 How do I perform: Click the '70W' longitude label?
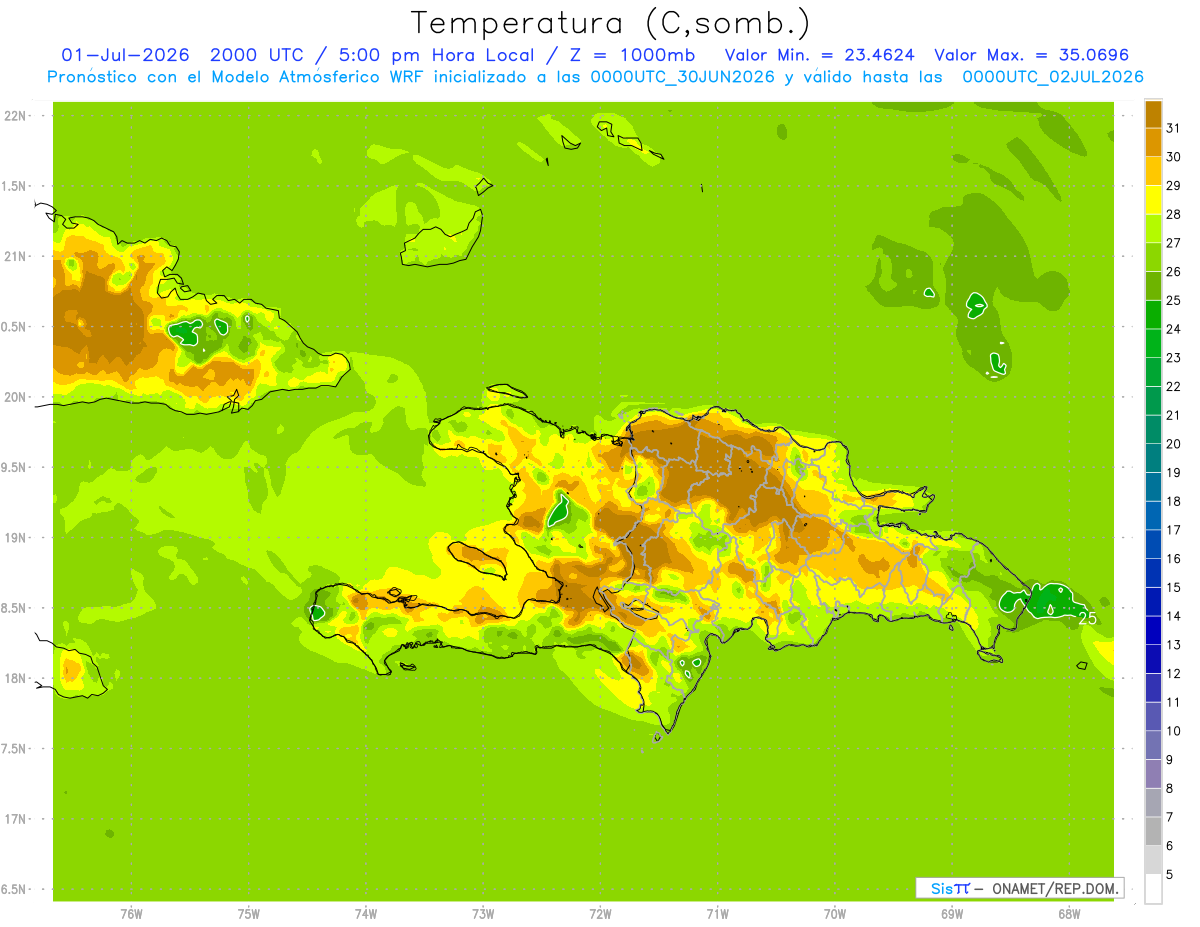click(x=835, y=914)
